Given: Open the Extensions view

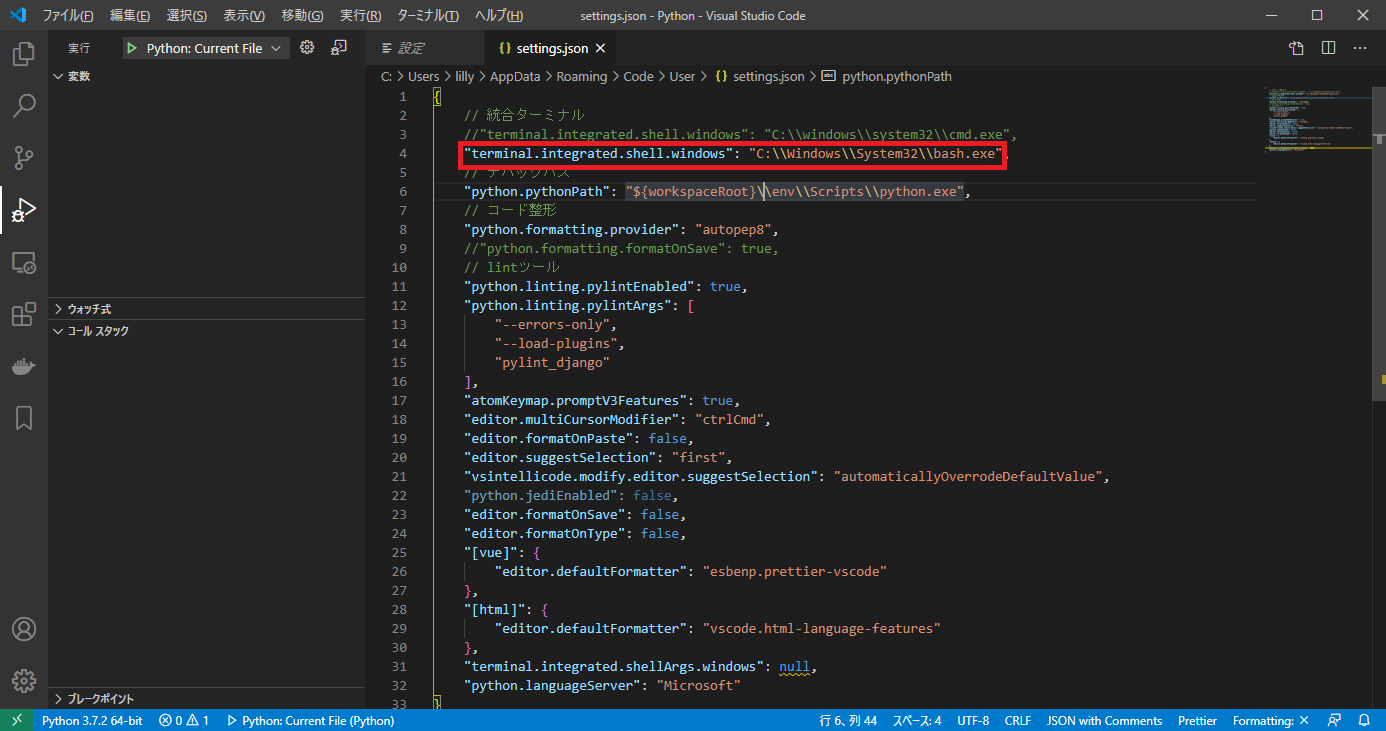Looking at the screenshot, I should 24,314.
